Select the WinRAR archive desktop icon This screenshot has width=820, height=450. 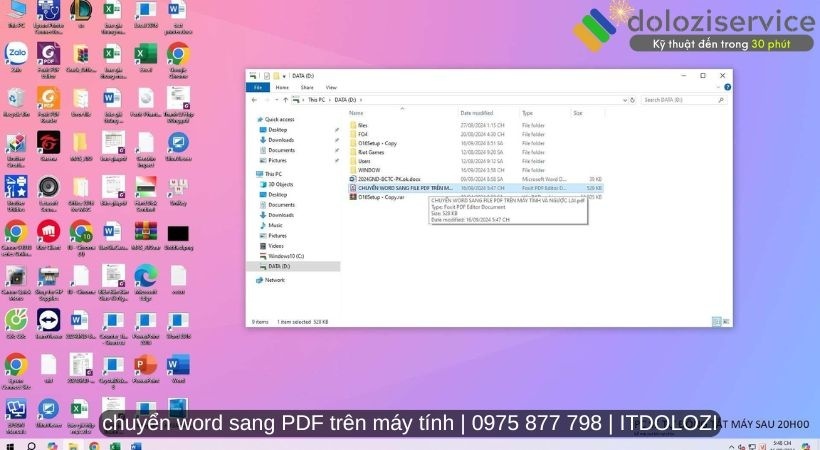coord(146,235)
